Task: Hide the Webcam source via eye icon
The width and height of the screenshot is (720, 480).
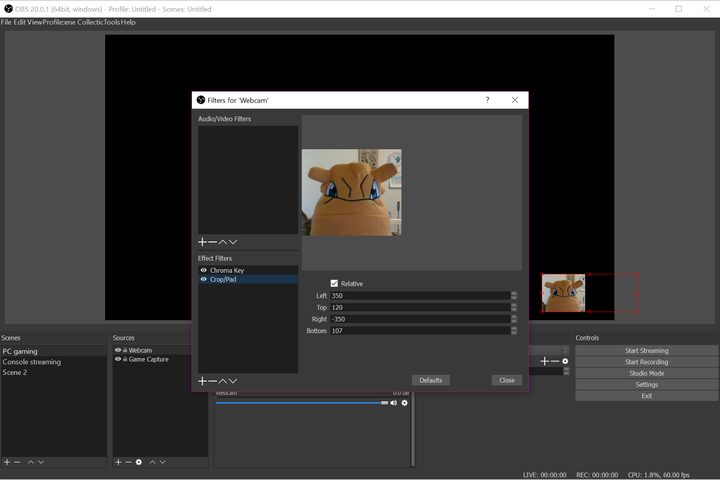Action: tap(118, 350)
